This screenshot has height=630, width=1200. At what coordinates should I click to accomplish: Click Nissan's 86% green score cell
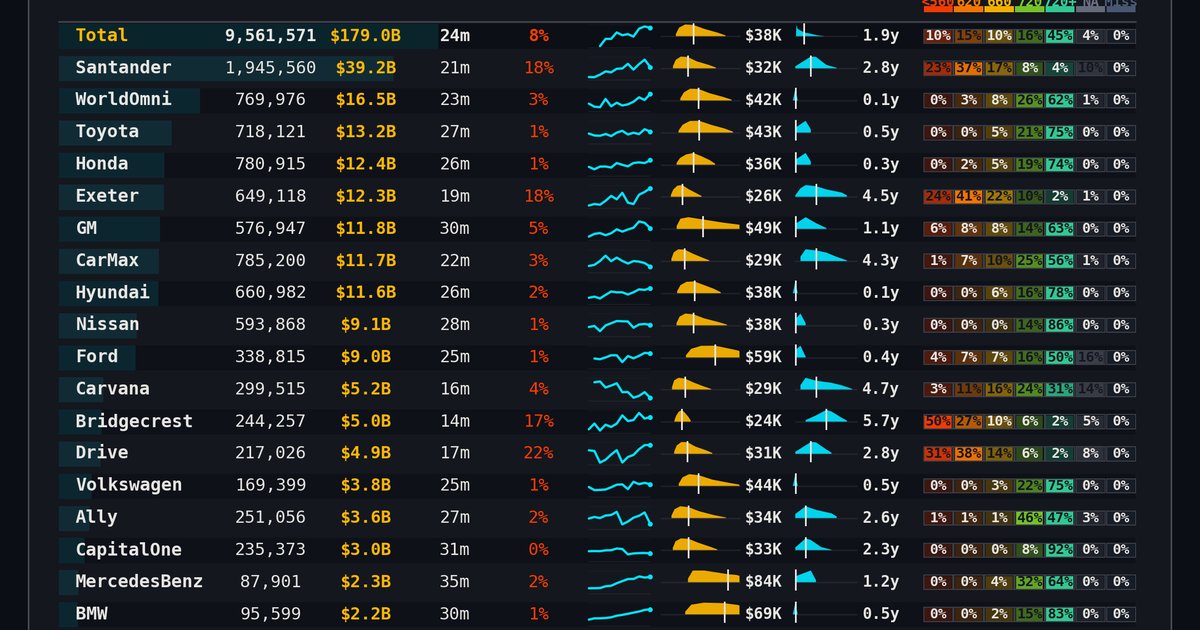click(x=1059, y=325)
